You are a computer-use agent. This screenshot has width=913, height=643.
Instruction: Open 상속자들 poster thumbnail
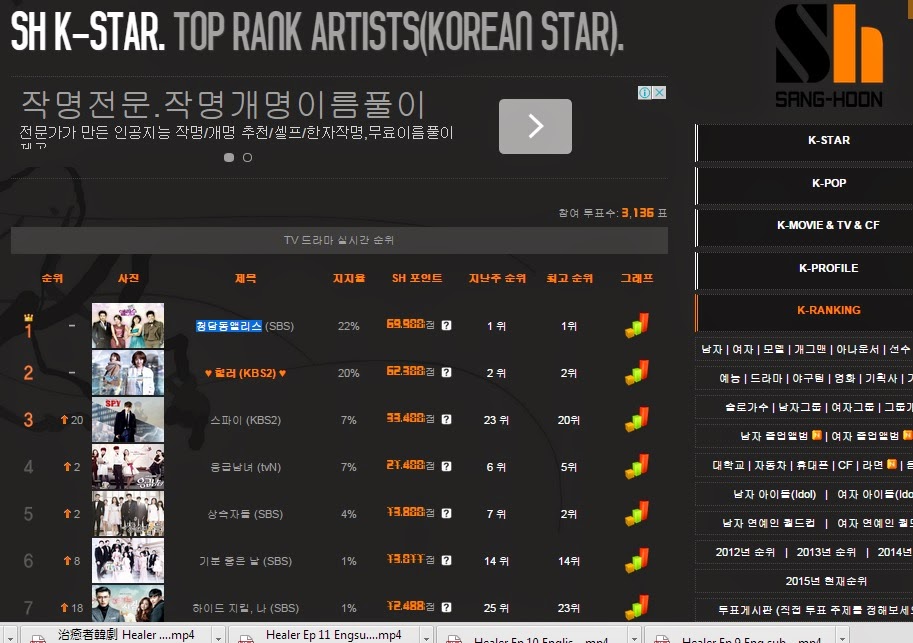point(128,514)
